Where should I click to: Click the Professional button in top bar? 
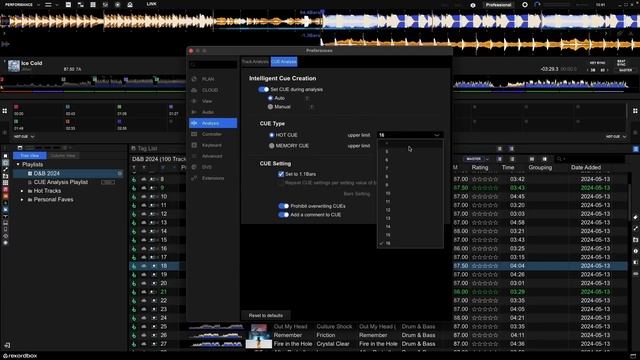[498, 5]
